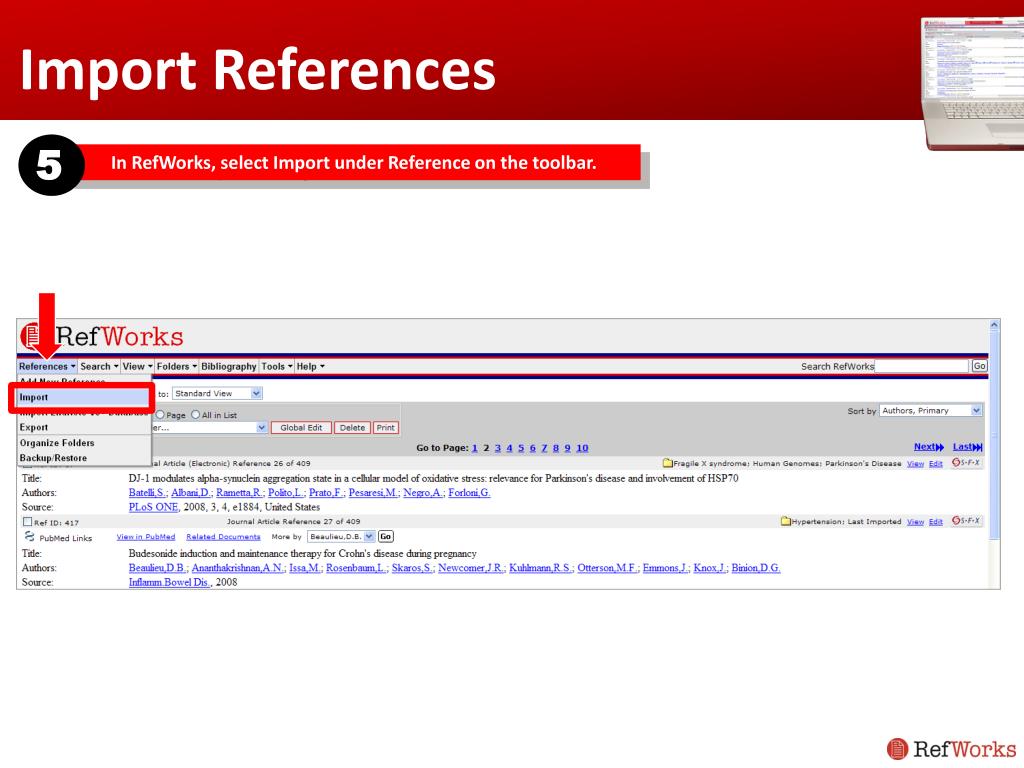Click author link Forloni,G.
The width and height of the screenshot is (1024, 768).
pyautogui.click(x=469, y=492)
